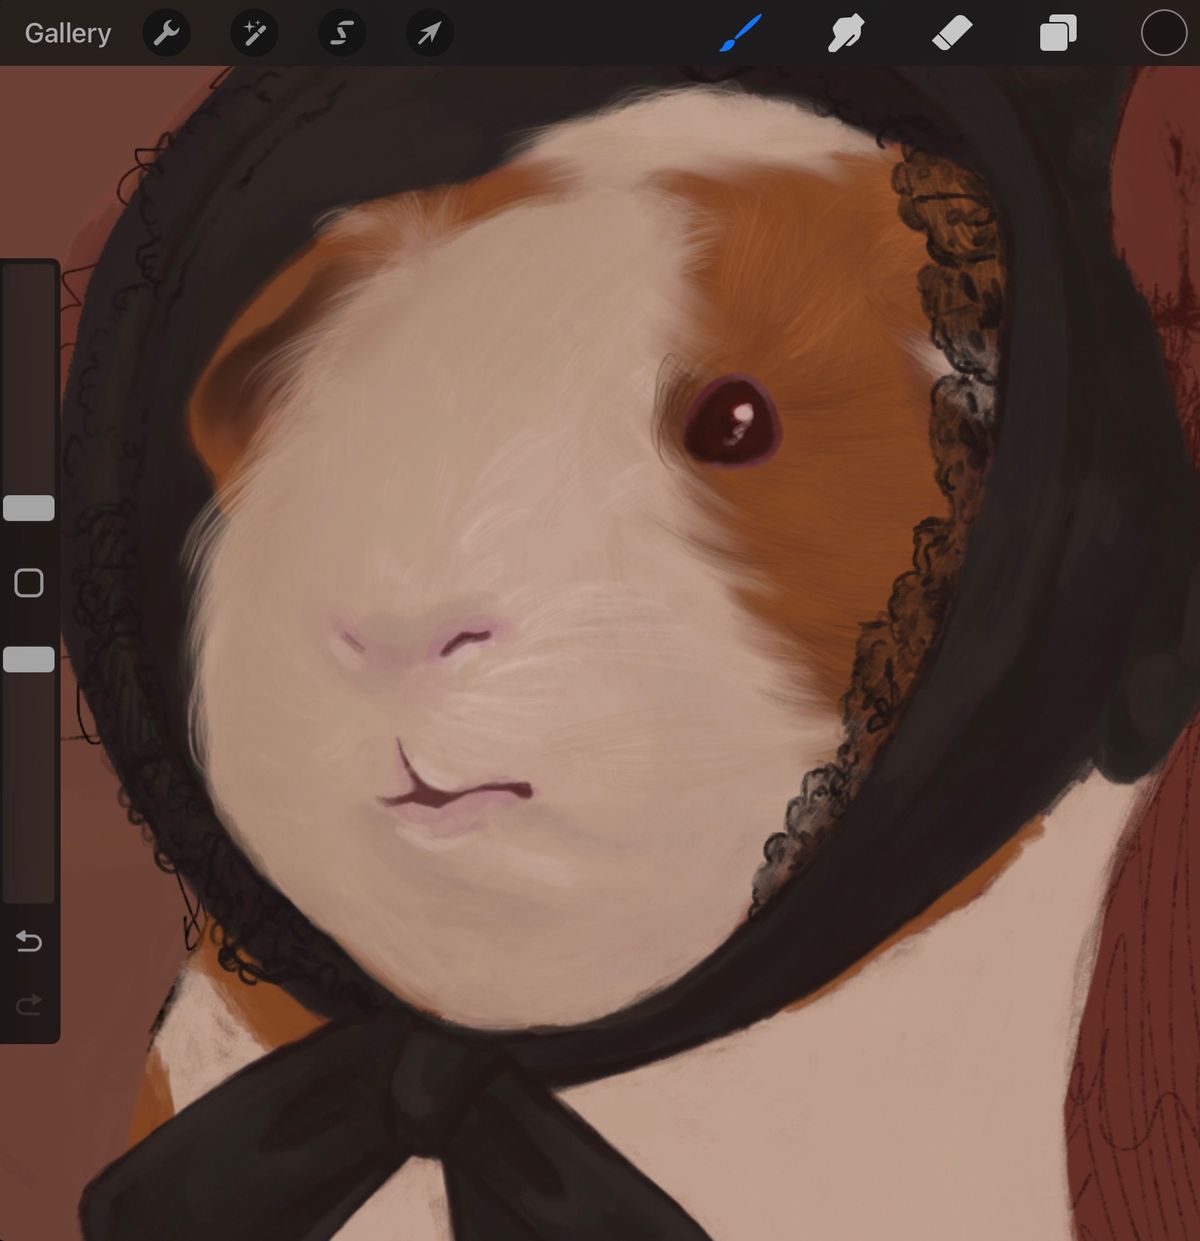Select the Smudge tool
Viewport: 1200px width, 1241px height.
pos(846,34)
